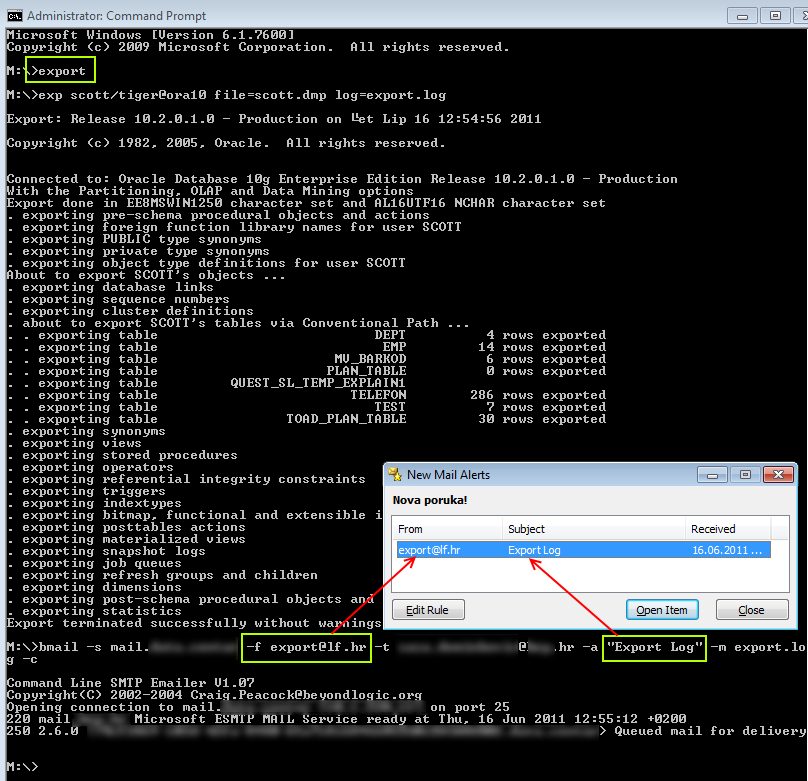Minimize the Command Prompt window
Image resolution: width=808 pixels, height=781 pixels.
742,16
